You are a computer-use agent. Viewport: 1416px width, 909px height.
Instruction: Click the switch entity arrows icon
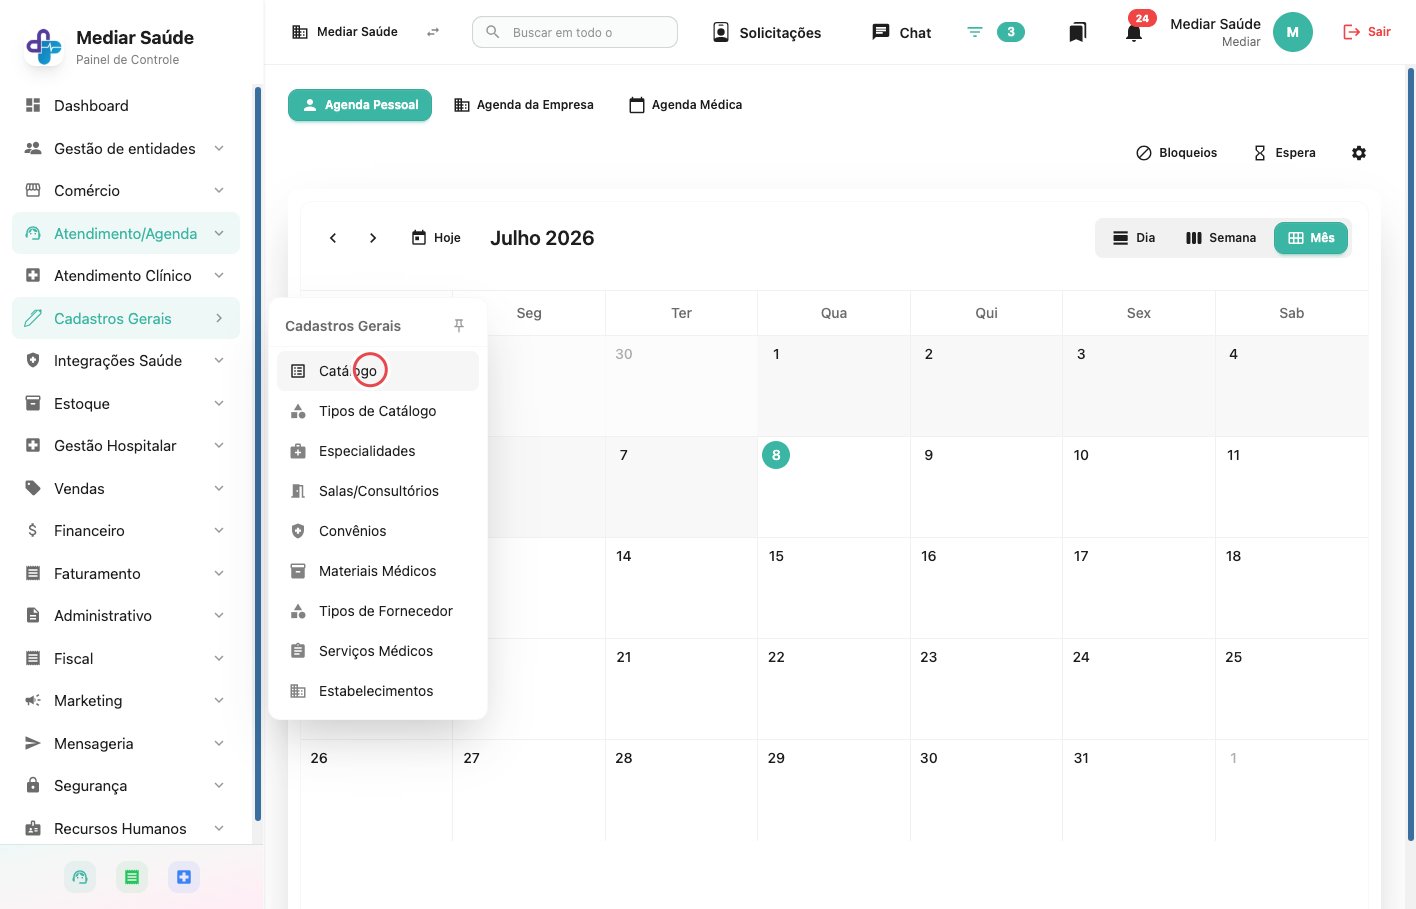coord(433,32)
